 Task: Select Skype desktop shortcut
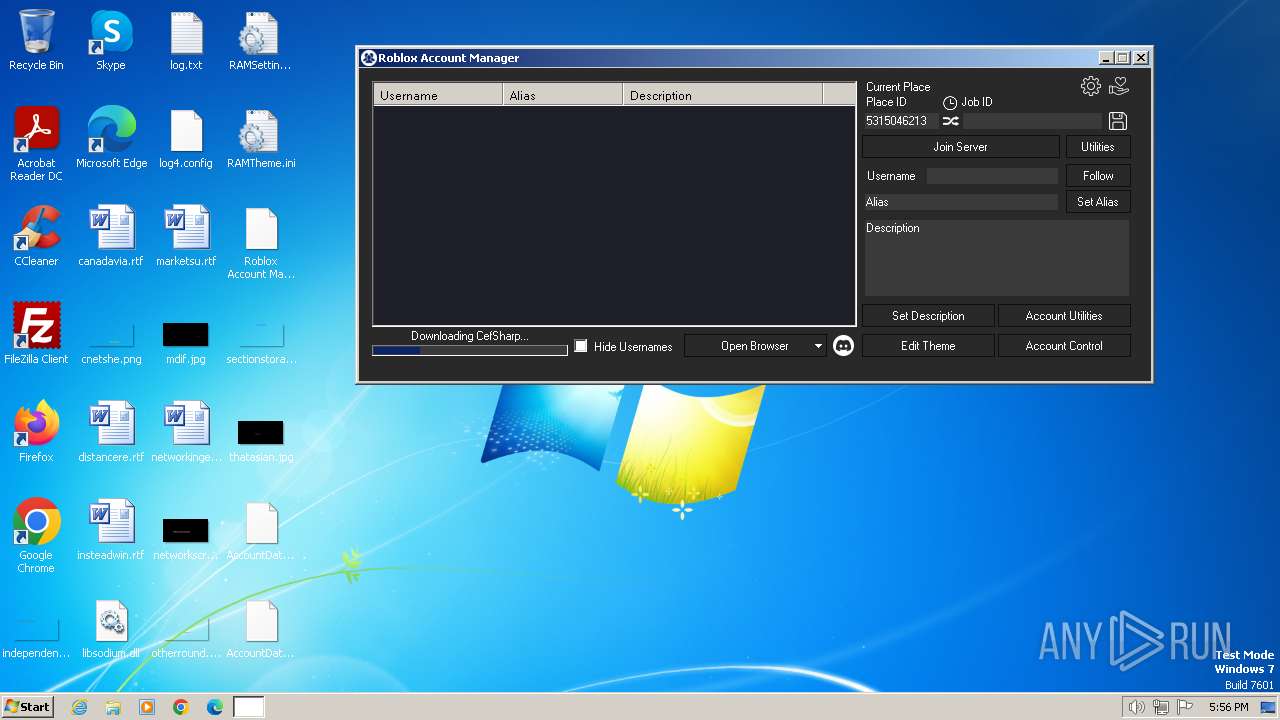(x=111, y=41)
